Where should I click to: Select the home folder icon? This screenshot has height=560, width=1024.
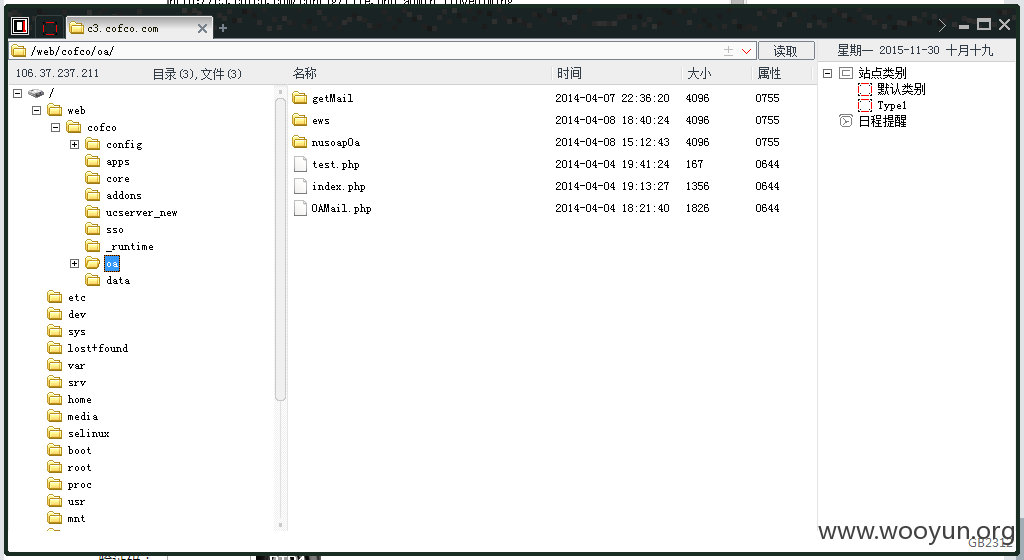[55, 399]
